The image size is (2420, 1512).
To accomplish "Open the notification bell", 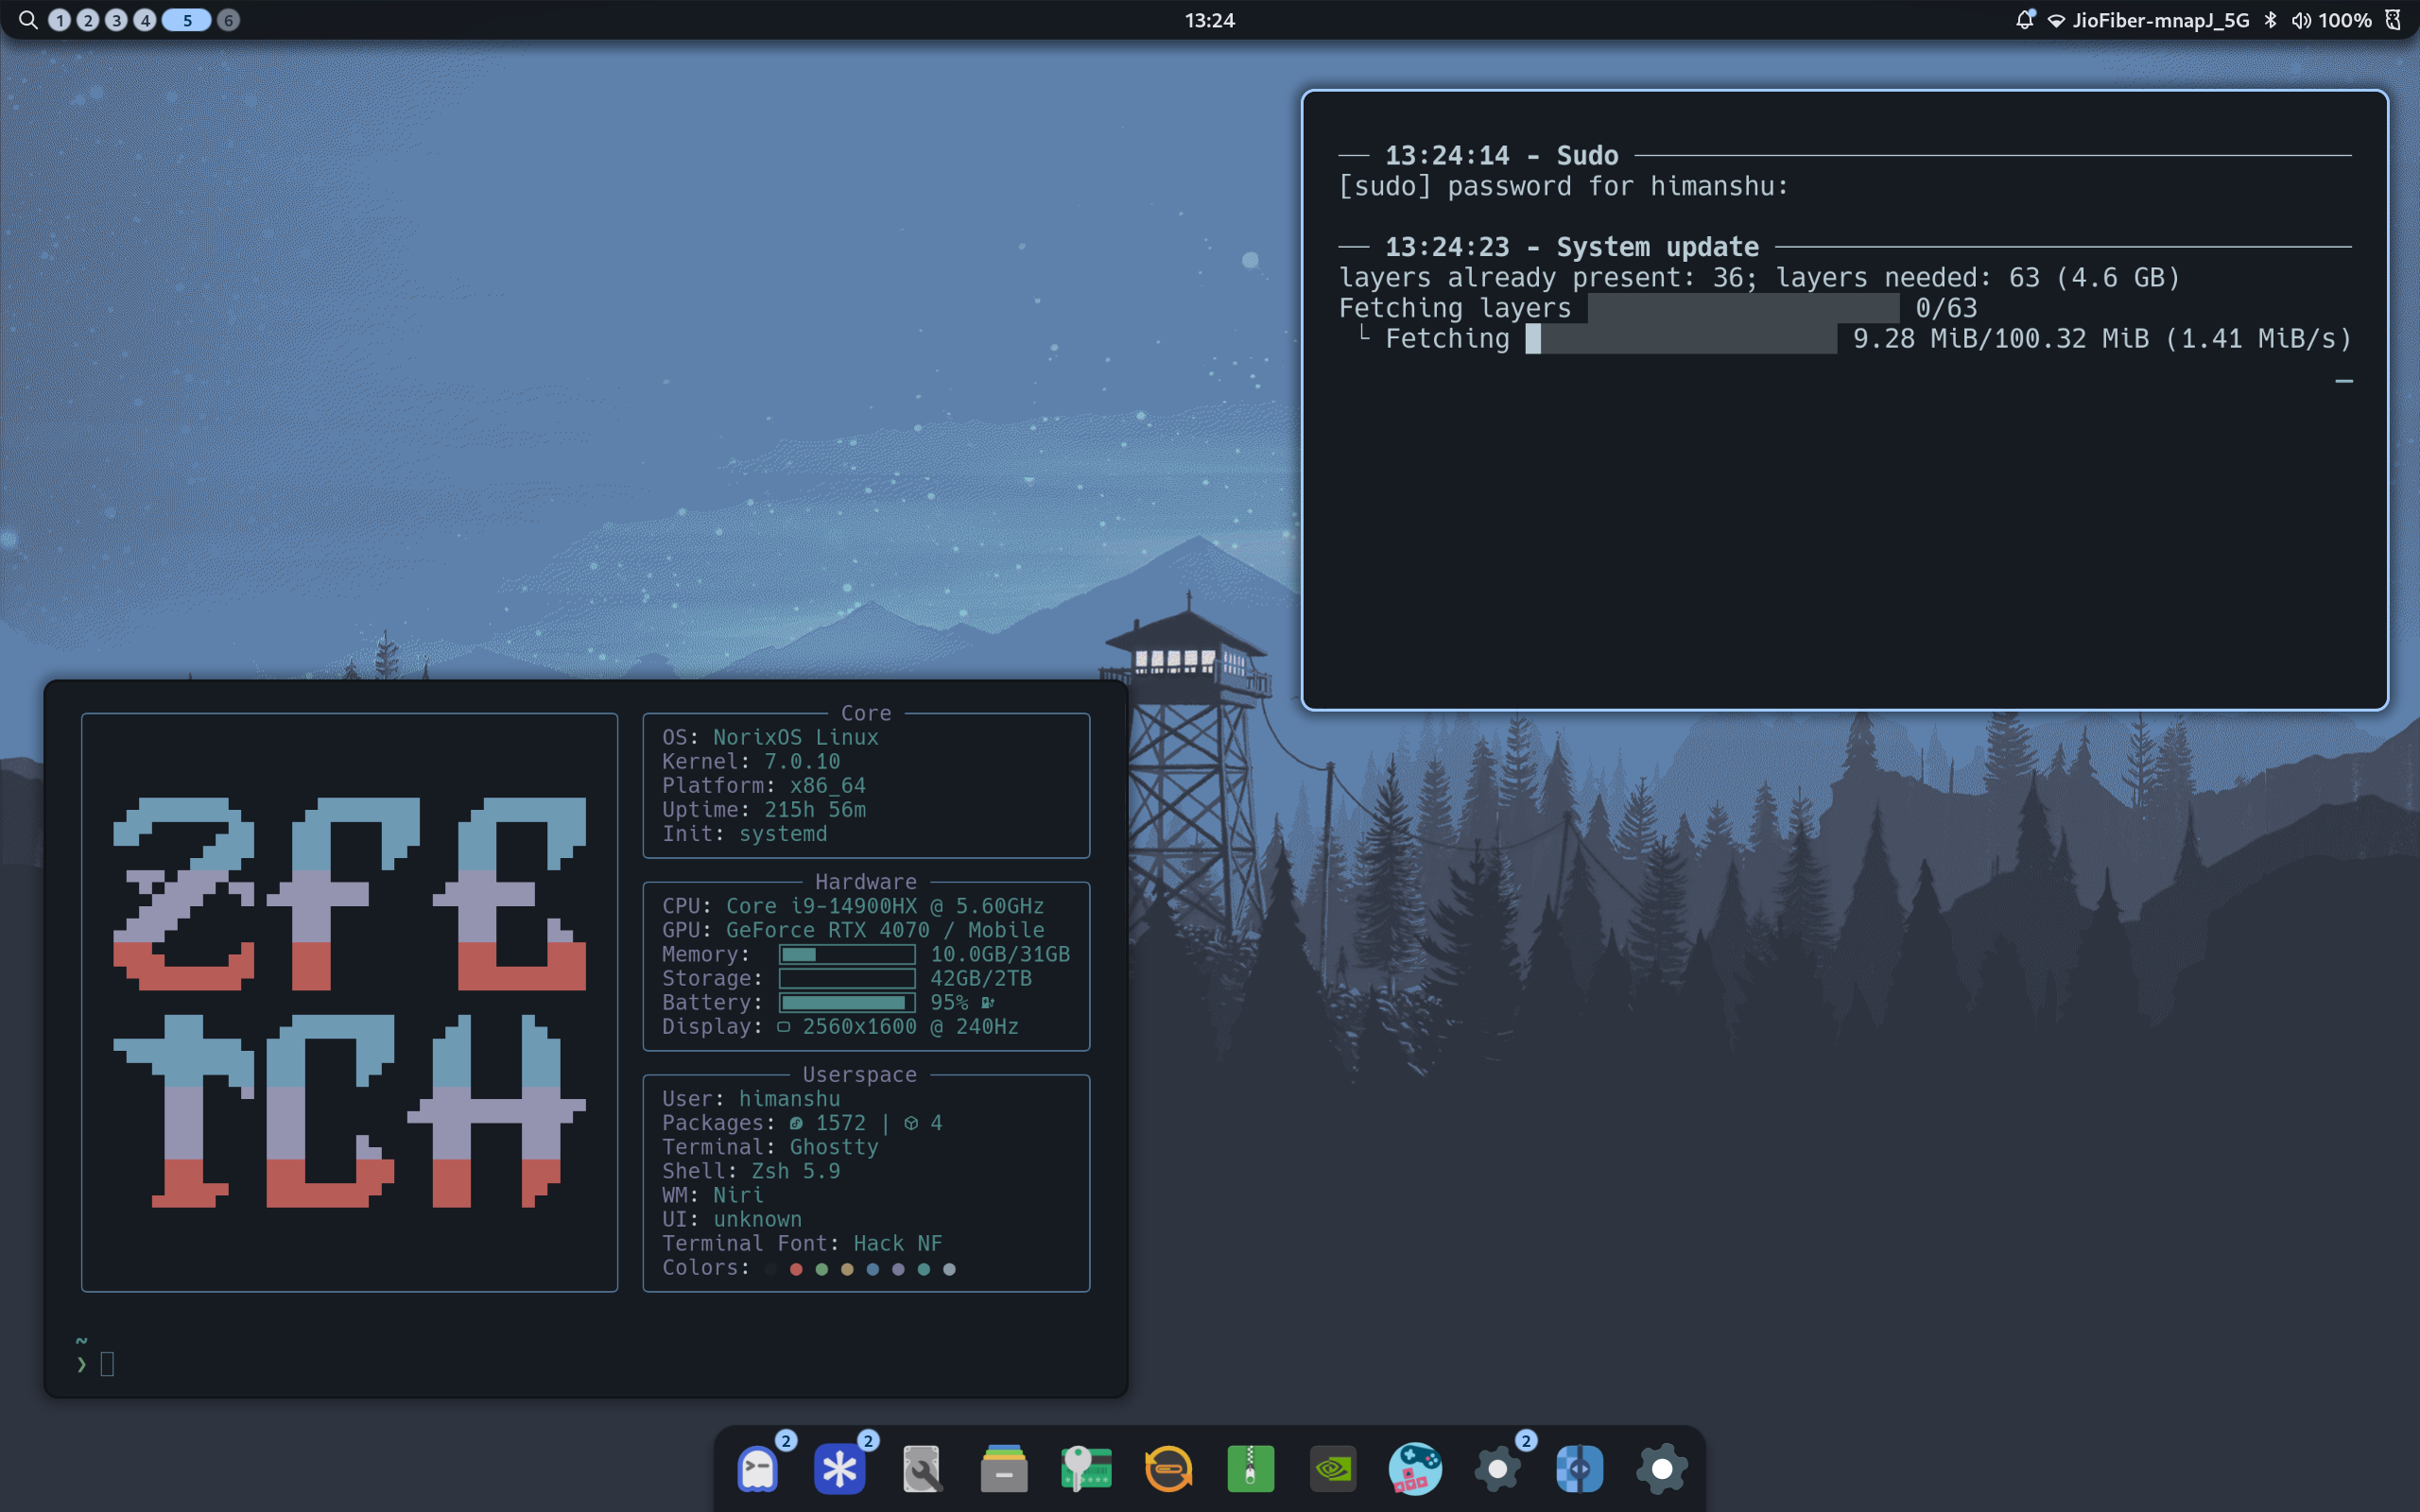I will pyautogui.click(x=2025, y=20).
